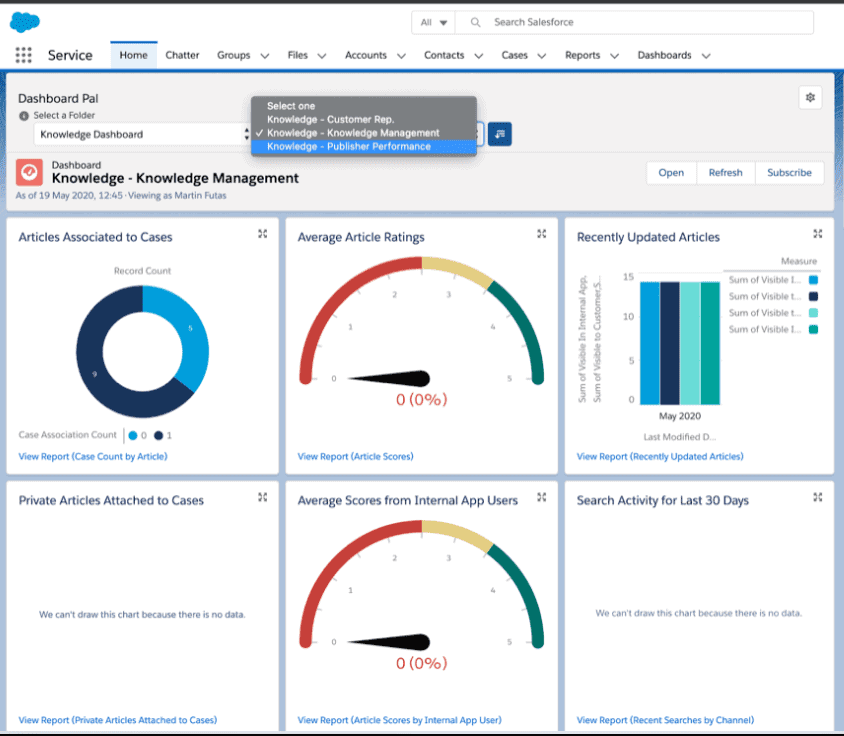Expand Search Activity for Last 30 Days chart

click(x=818, y=497)
